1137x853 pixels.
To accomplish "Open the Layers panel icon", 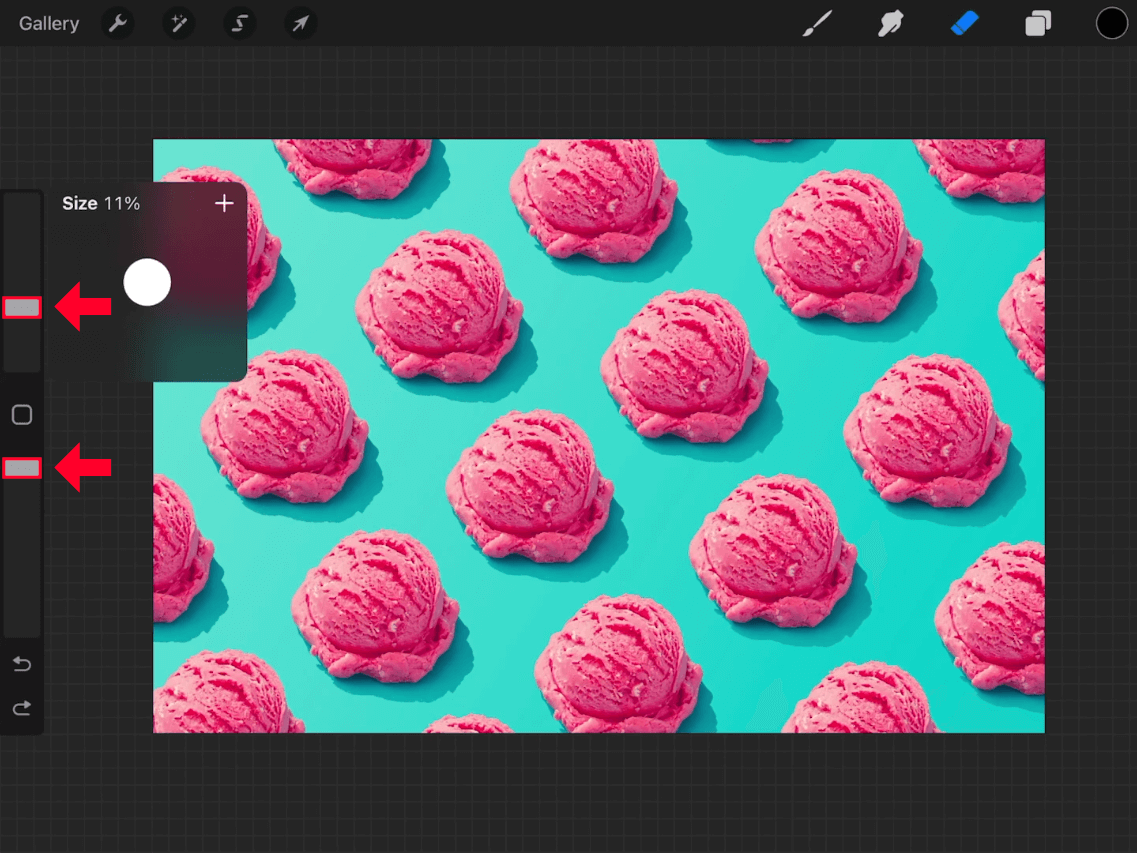I will point(1038,23).
